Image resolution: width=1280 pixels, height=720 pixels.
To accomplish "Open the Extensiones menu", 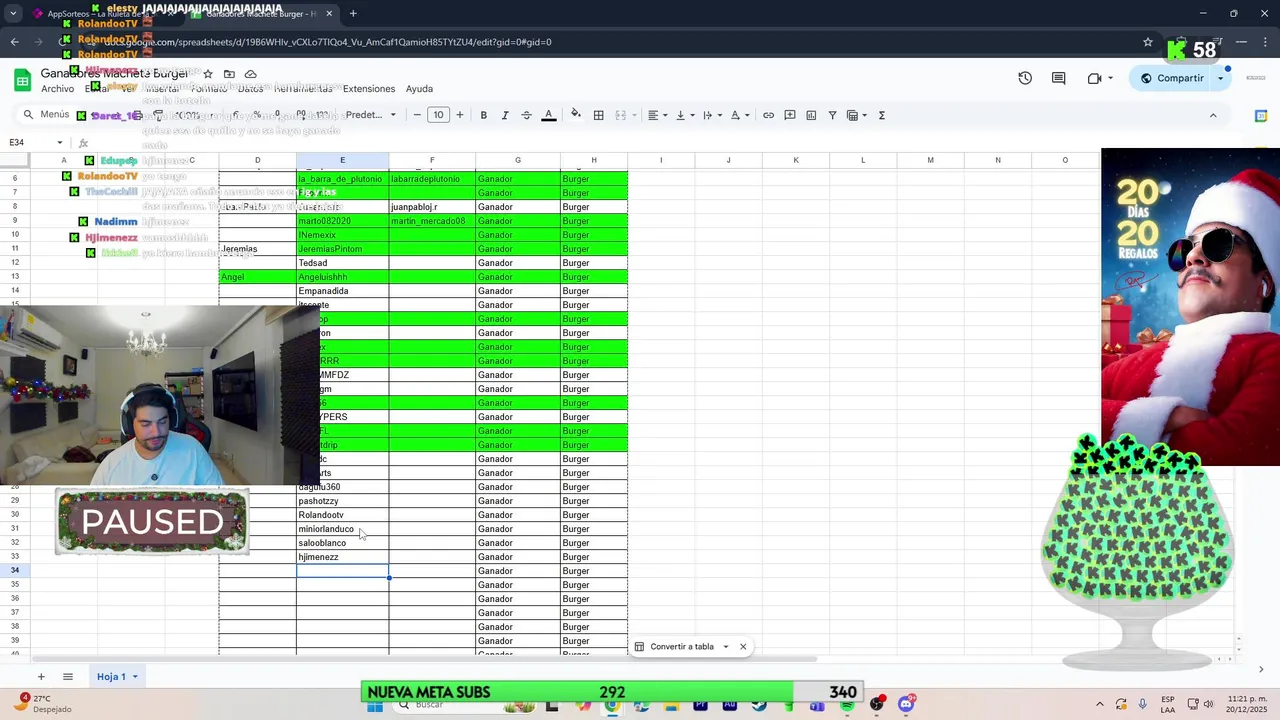I will coord(369,89).
